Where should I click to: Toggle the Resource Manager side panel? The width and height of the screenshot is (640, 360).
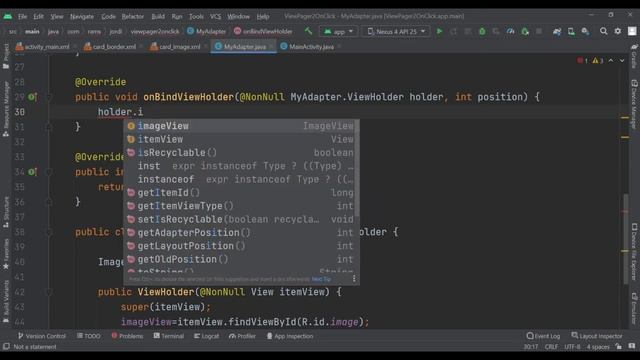[6, 109]
